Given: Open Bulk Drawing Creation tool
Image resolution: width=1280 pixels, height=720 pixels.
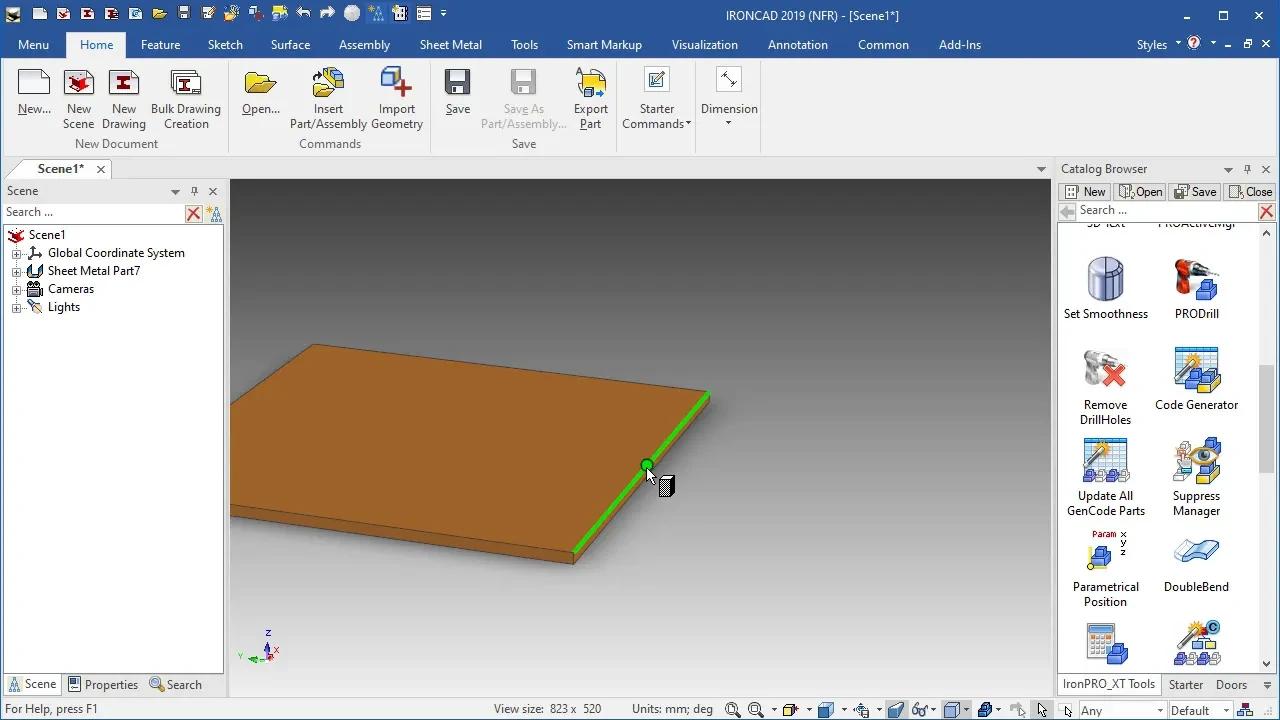Looking at the screenshot, I should tap(186, 100).
